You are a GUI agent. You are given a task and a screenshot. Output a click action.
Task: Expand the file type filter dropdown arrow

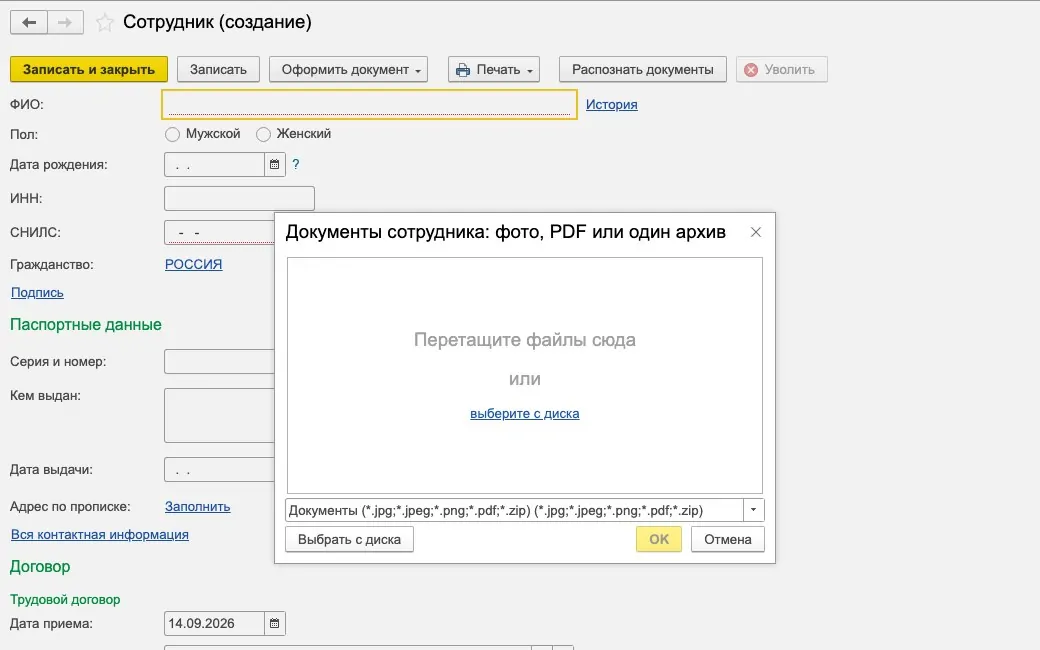pos(753,510)
